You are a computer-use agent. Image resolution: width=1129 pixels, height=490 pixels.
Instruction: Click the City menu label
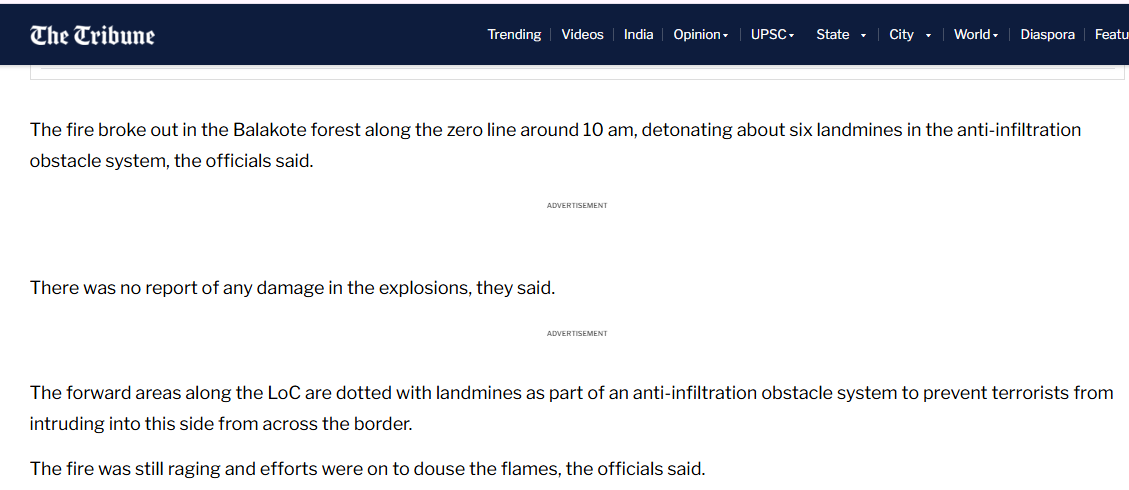click(x=901, y=35)
